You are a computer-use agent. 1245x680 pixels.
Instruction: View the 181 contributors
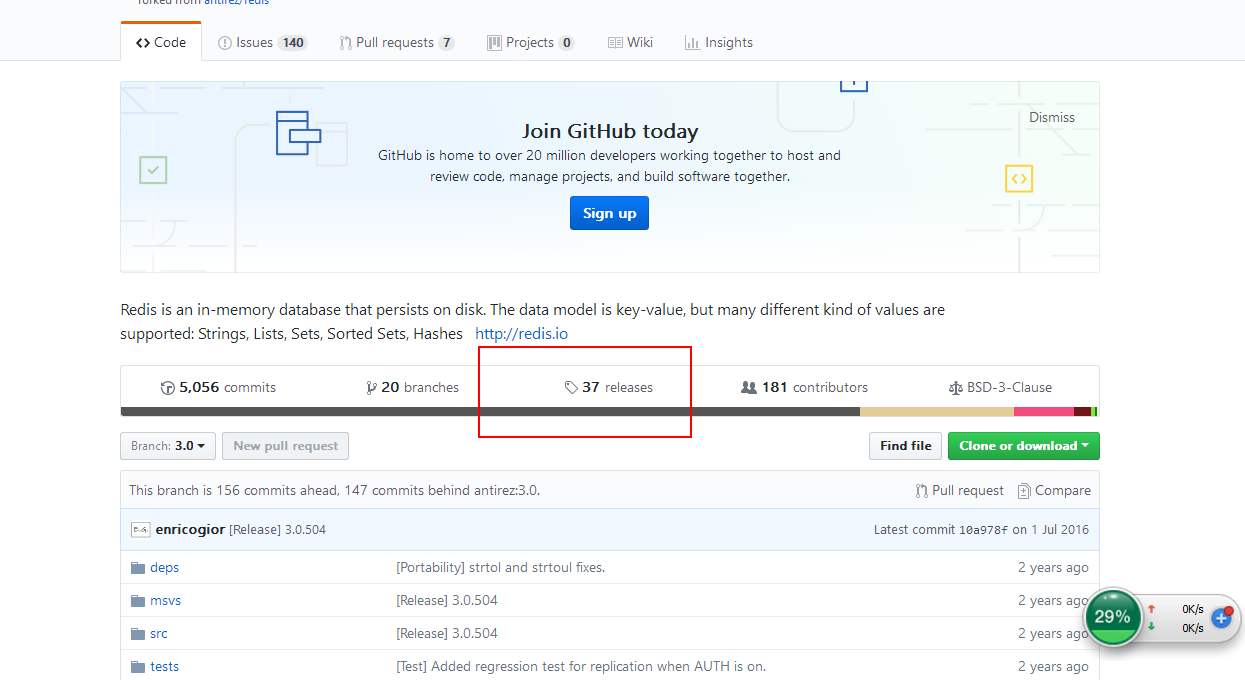pos(804,387)
